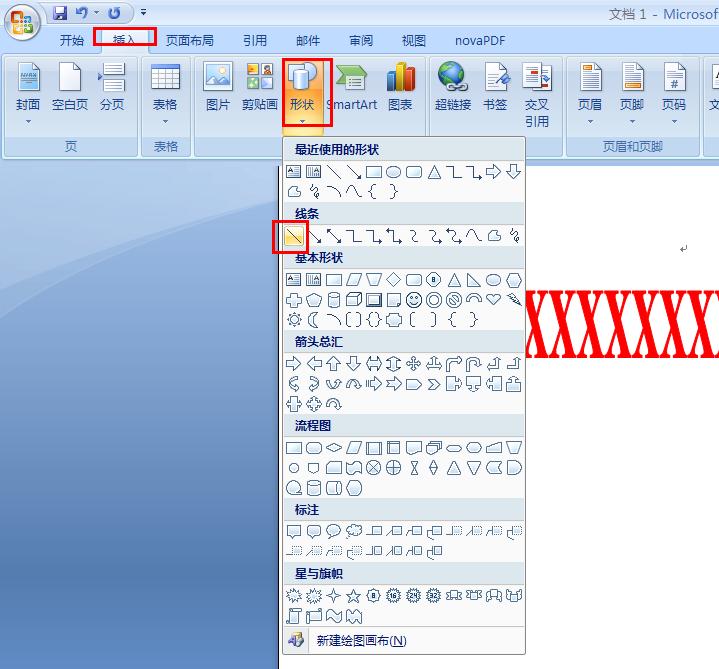Switch to the 邮件 tab
This screenshot has height=669, width=719.
point(308,40)
